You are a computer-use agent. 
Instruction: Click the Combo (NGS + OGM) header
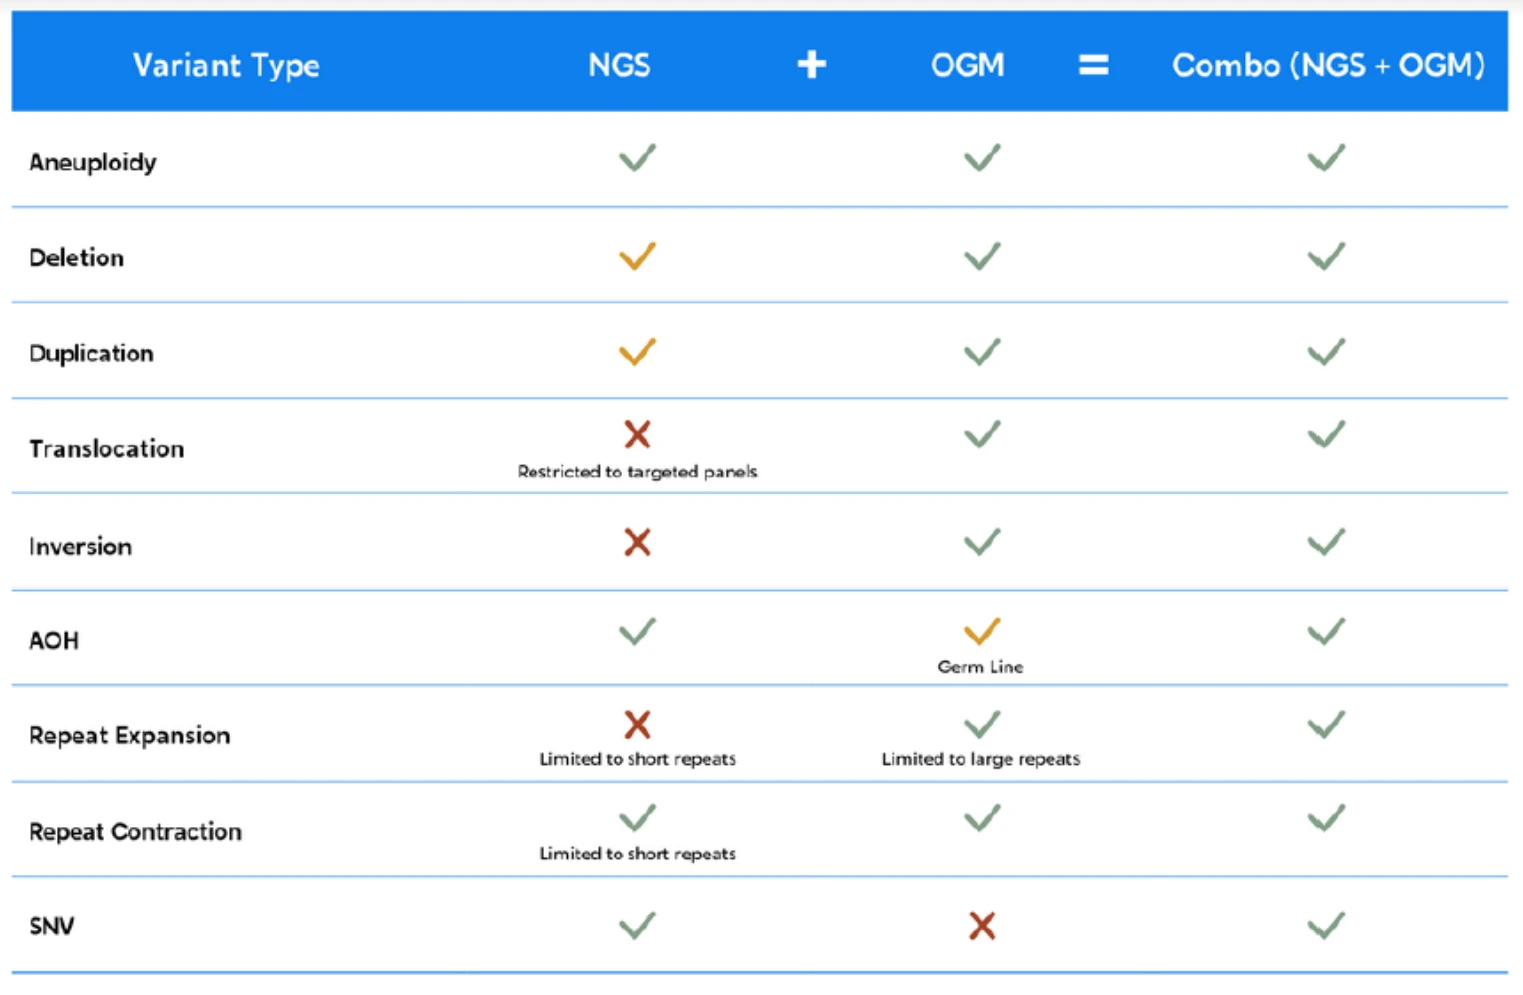point(1328,66)
